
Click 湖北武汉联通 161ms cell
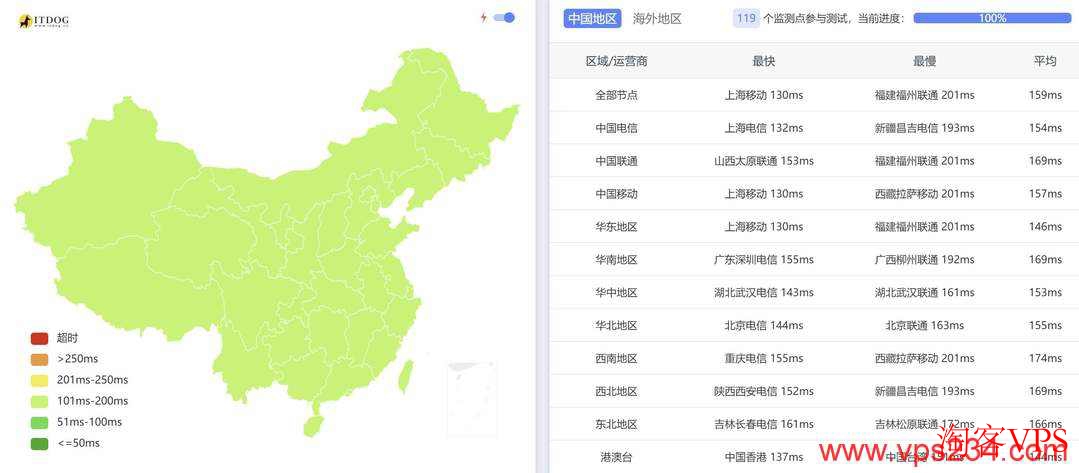point(924,293)
